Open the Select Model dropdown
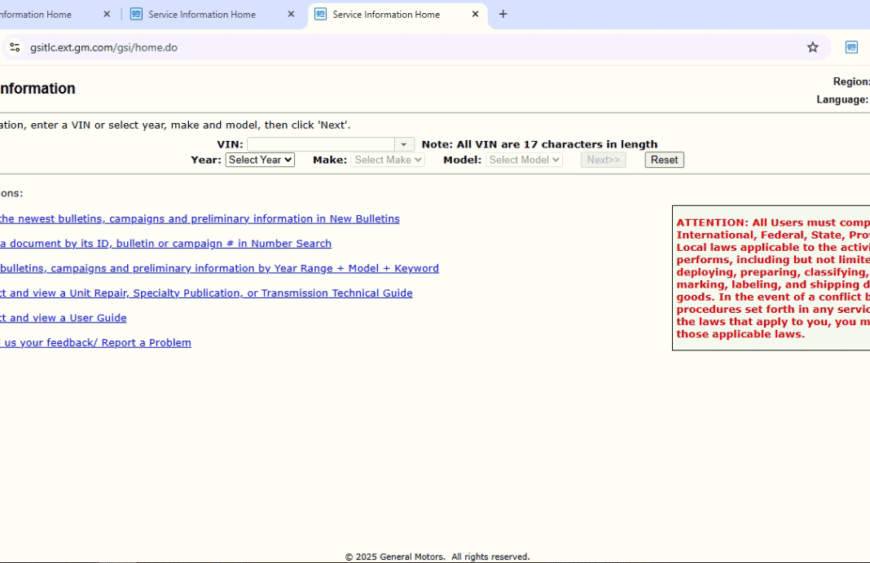This screenshot has height=563, width=870. pos(524,160)
